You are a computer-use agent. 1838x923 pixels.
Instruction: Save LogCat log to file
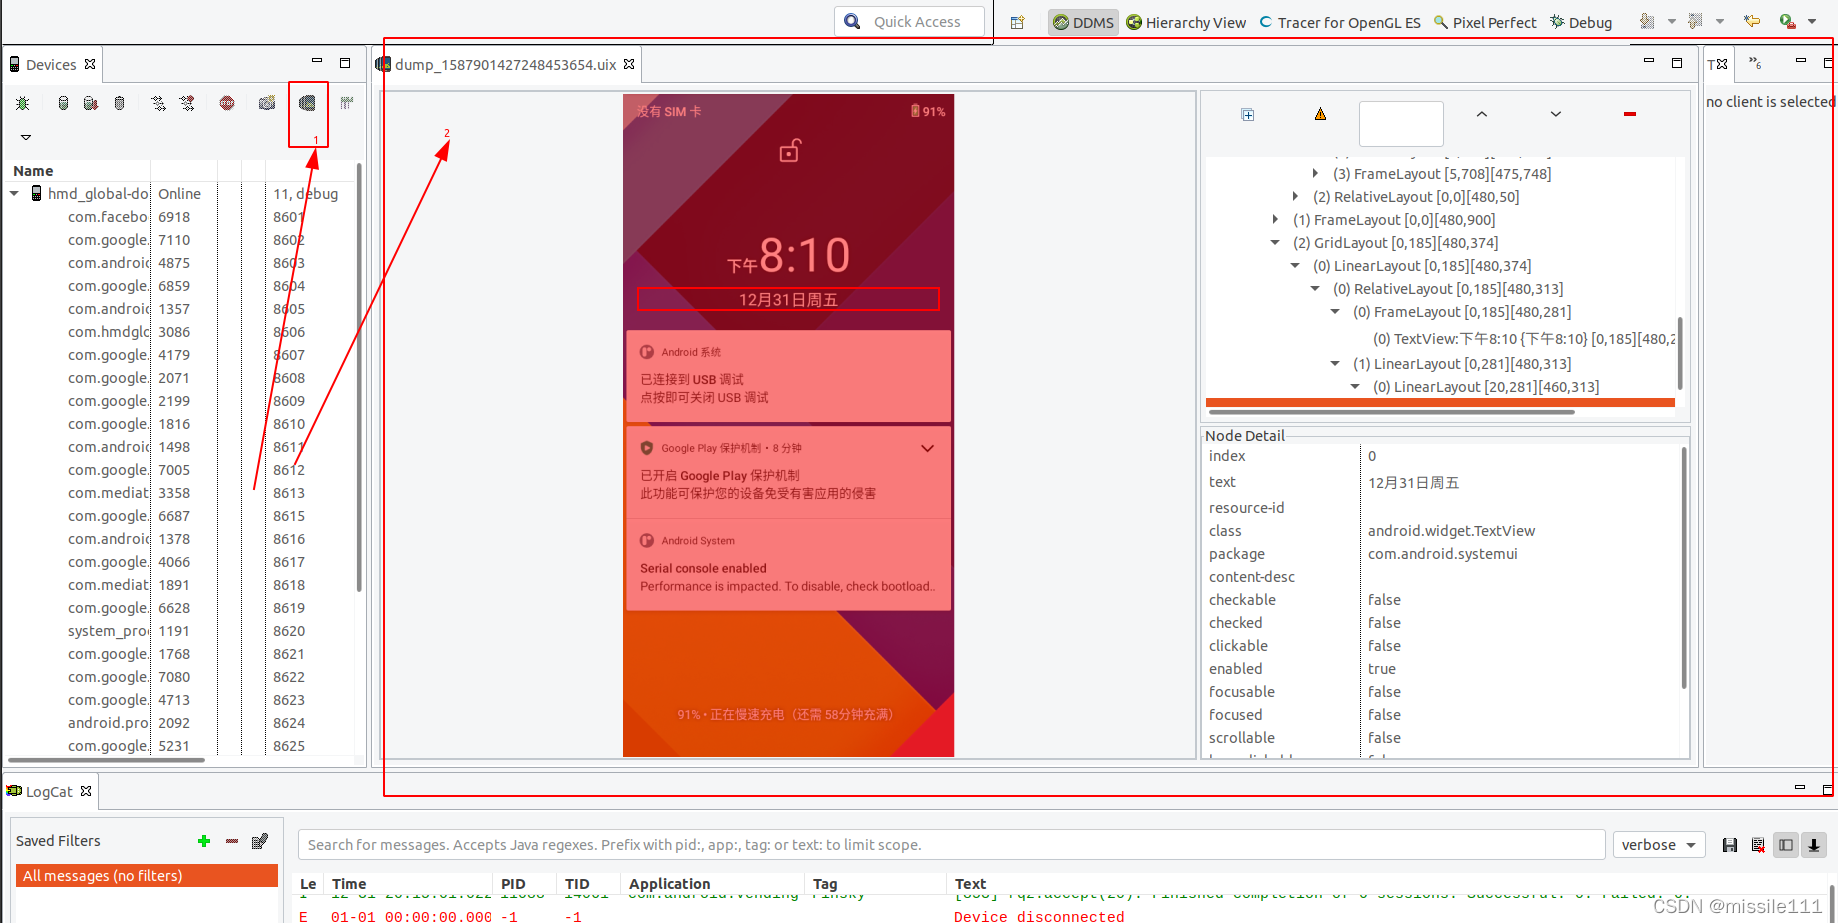click(x=1730, y=845)
